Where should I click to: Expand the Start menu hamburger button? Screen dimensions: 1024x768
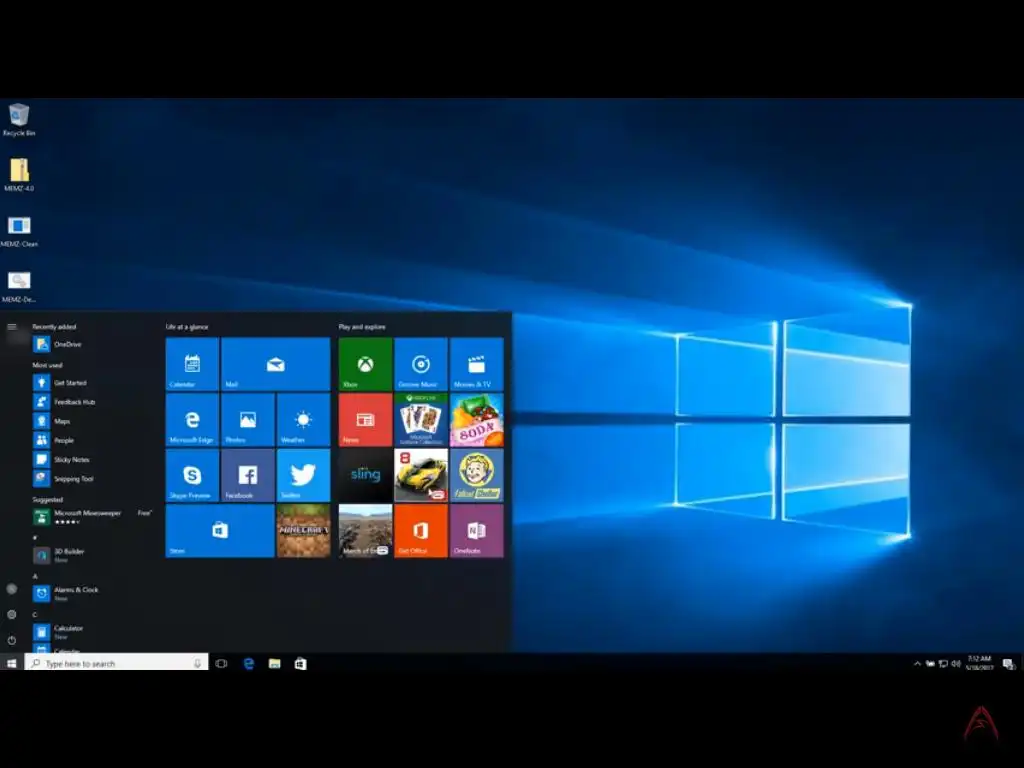coord(12,327)
